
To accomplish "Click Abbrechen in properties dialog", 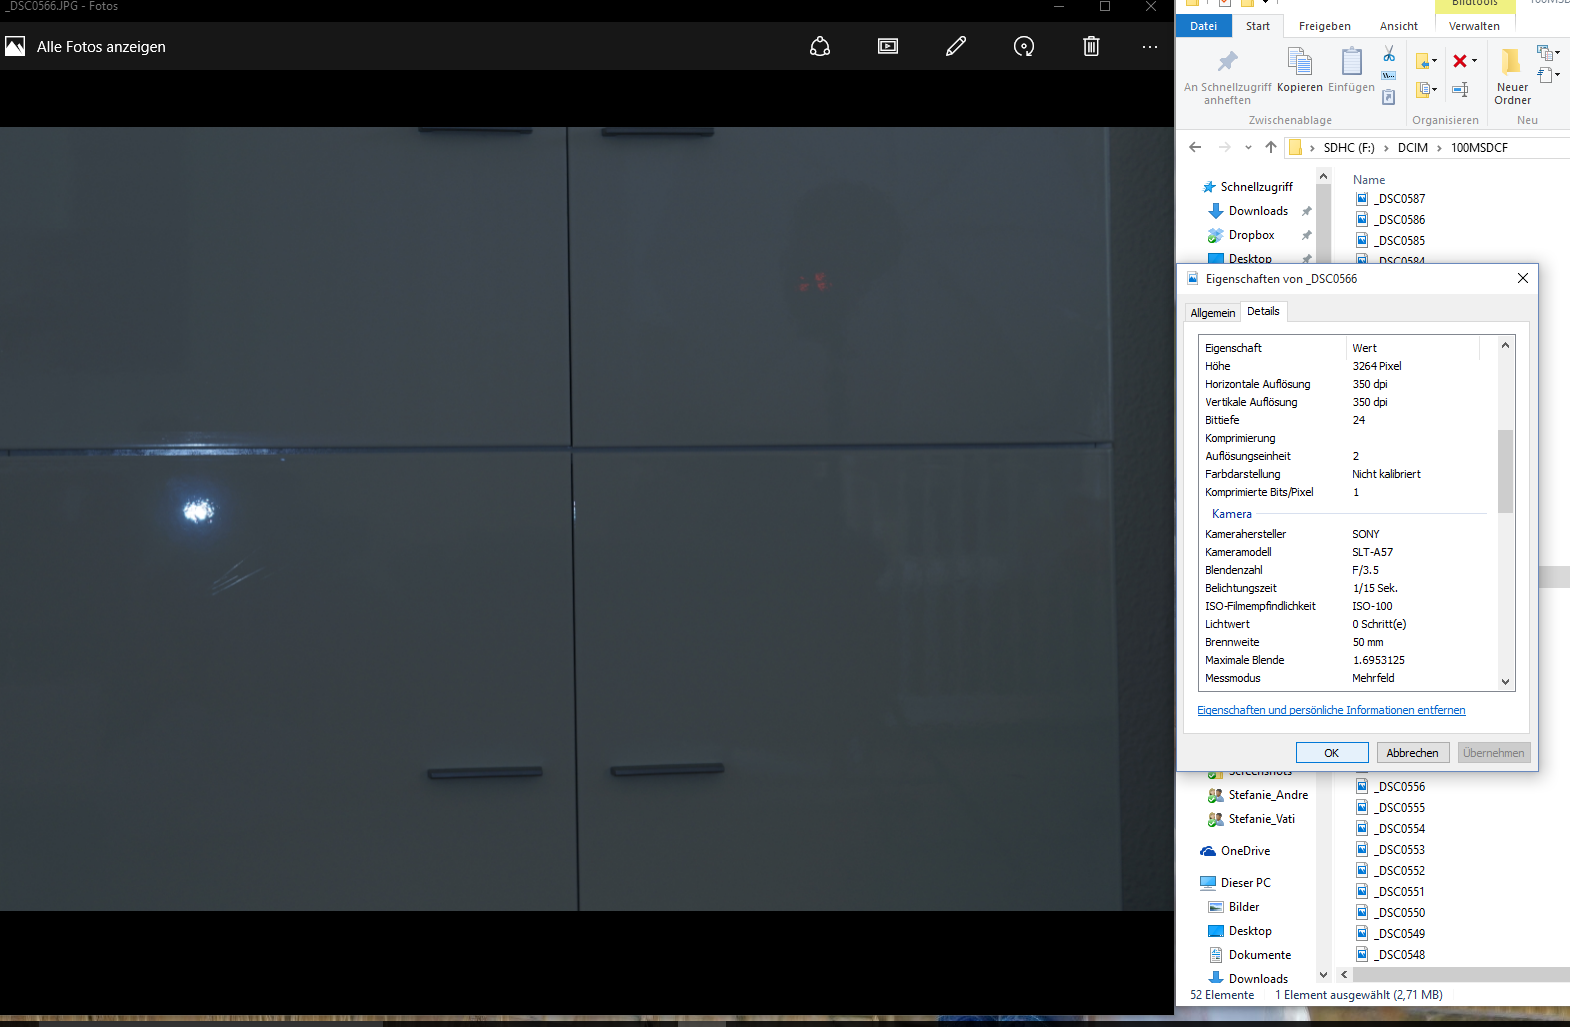I will tap(1412, 753).
